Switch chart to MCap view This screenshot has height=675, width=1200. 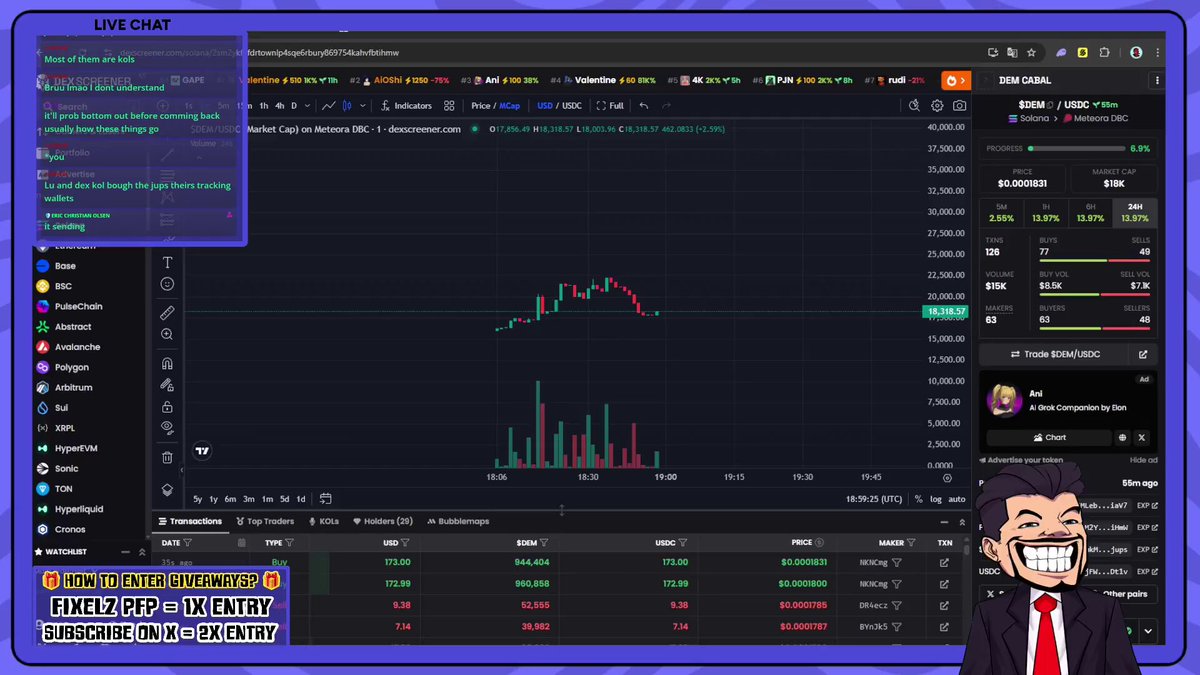pos(510,105)
